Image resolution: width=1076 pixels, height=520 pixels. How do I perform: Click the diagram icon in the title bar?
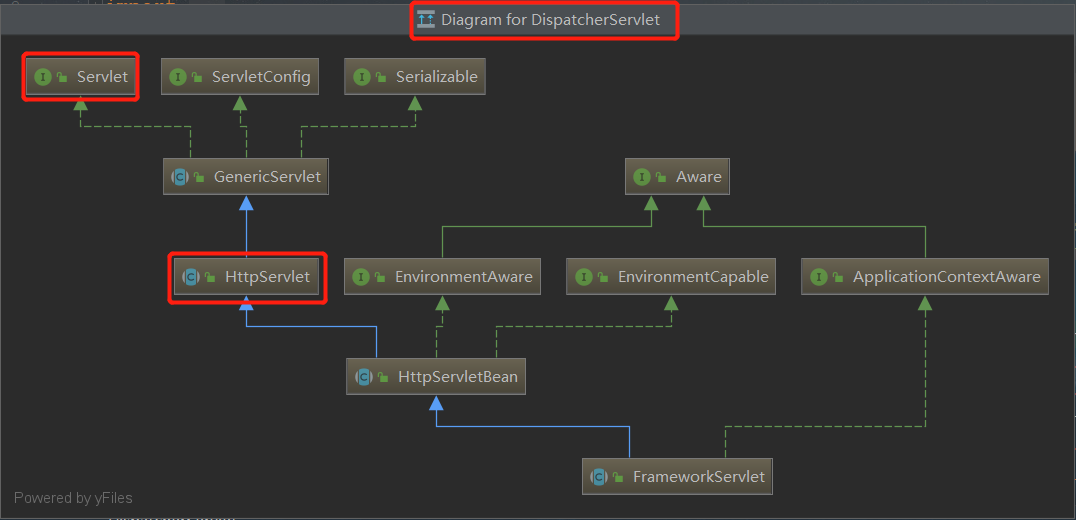pos(426,19)
